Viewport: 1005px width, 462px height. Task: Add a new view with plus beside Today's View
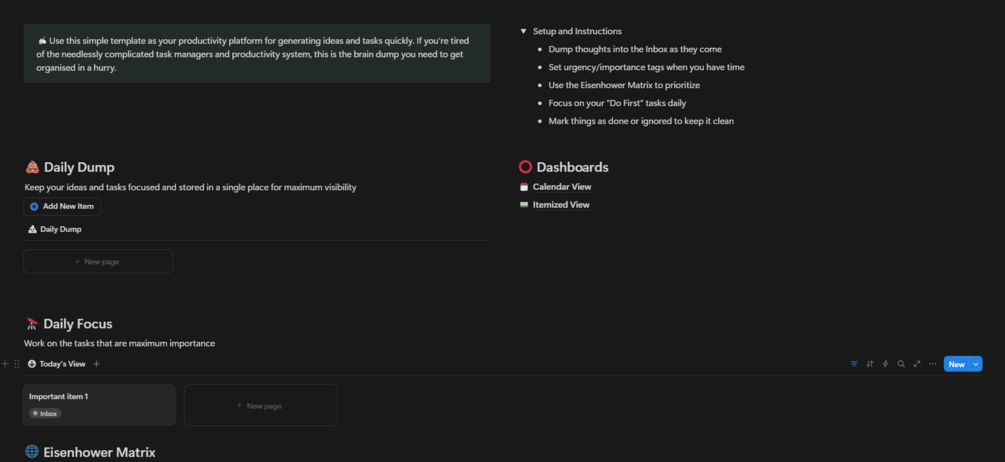[x=97, y=364]
